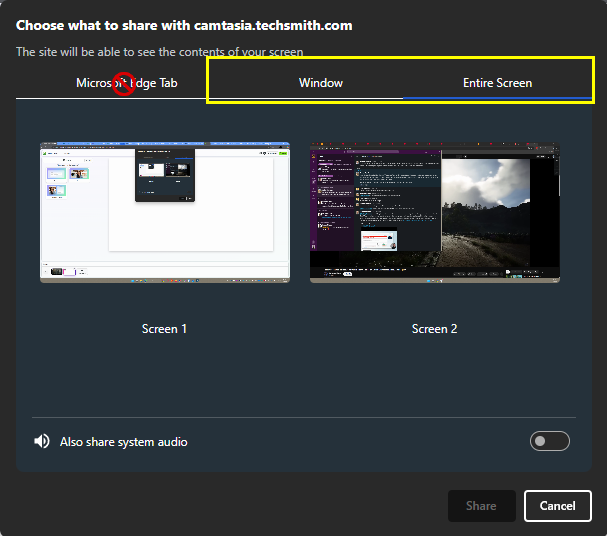Choose the Screen 1 preview thumbnail

(165, 213)
